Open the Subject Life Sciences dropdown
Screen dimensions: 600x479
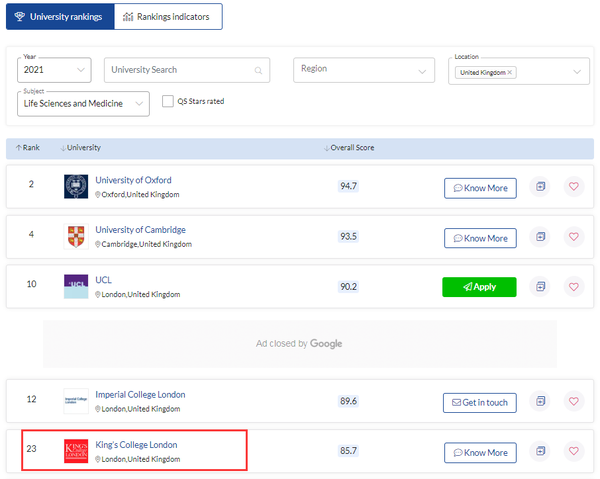click(83, 104)
